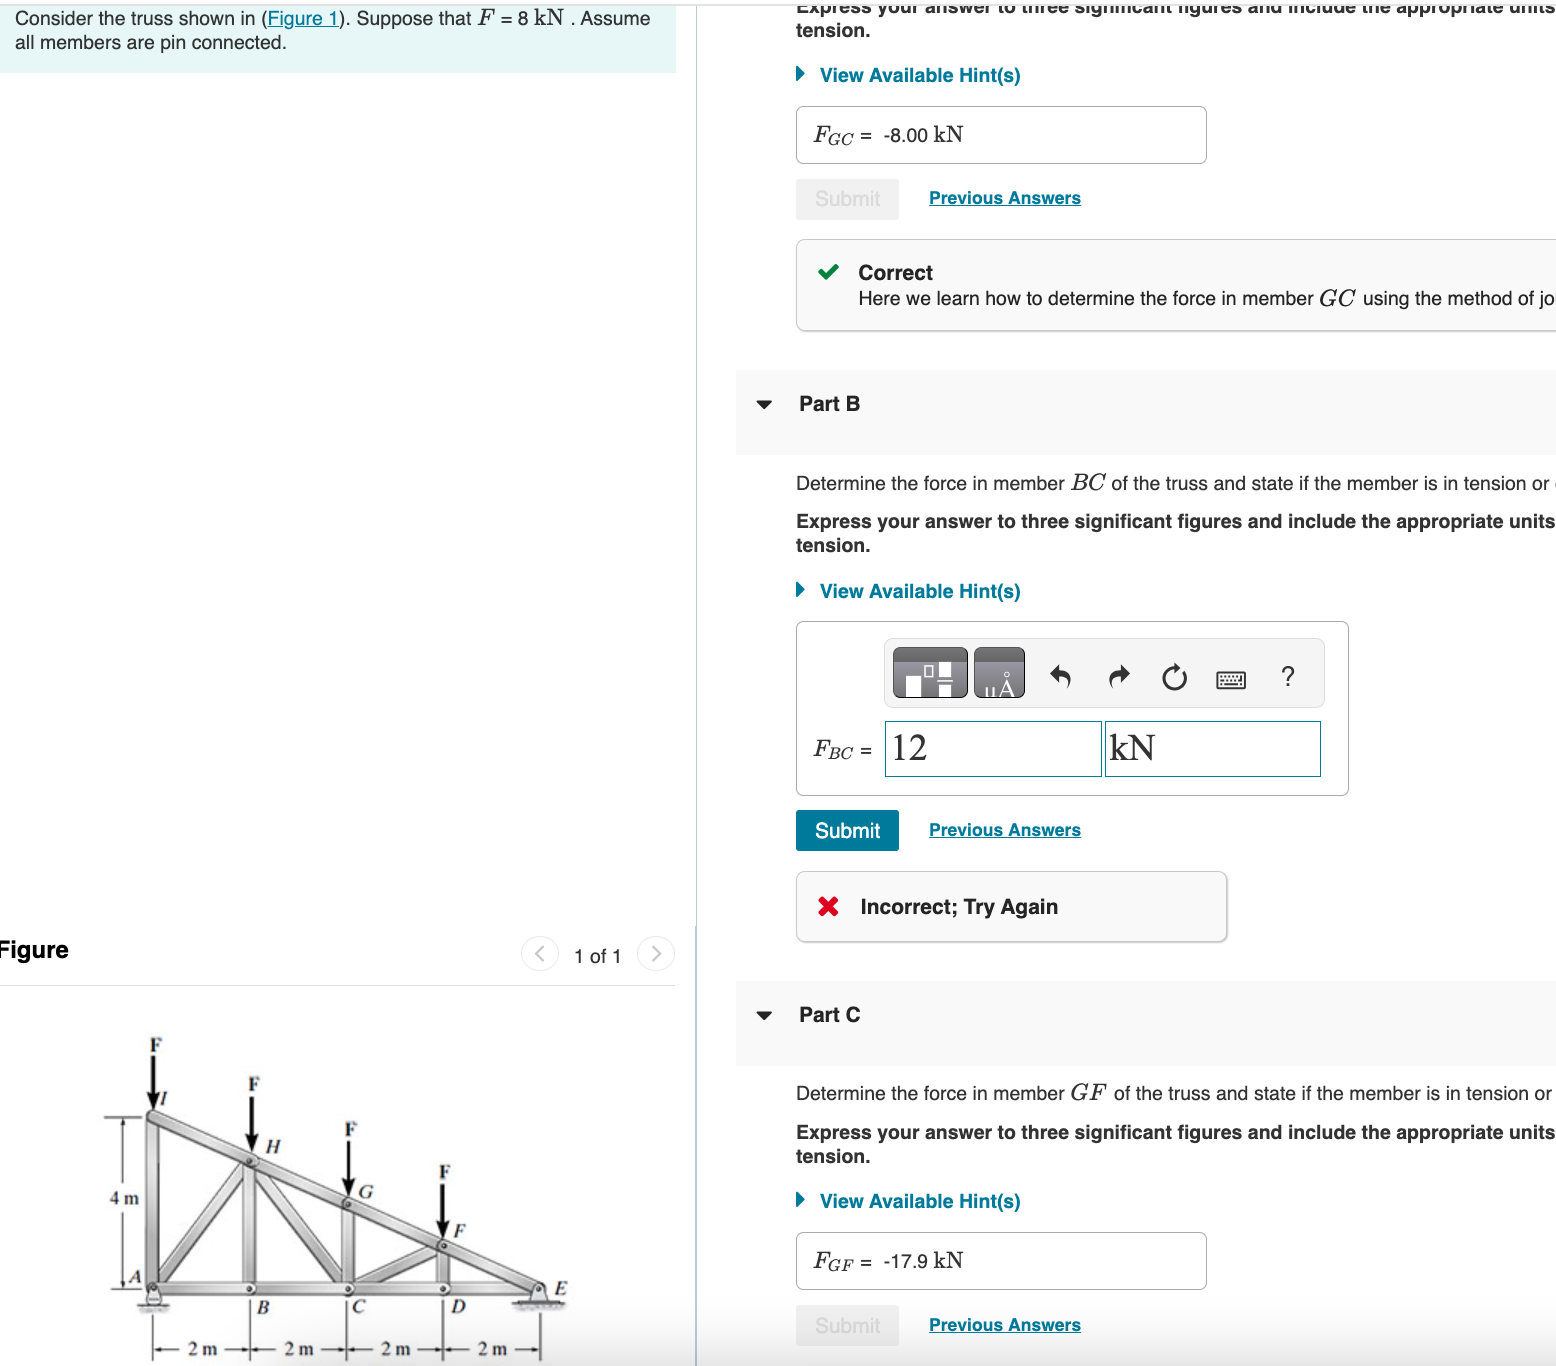
Task: Click the previous figure arrow
Action: (x=540, y=954)
